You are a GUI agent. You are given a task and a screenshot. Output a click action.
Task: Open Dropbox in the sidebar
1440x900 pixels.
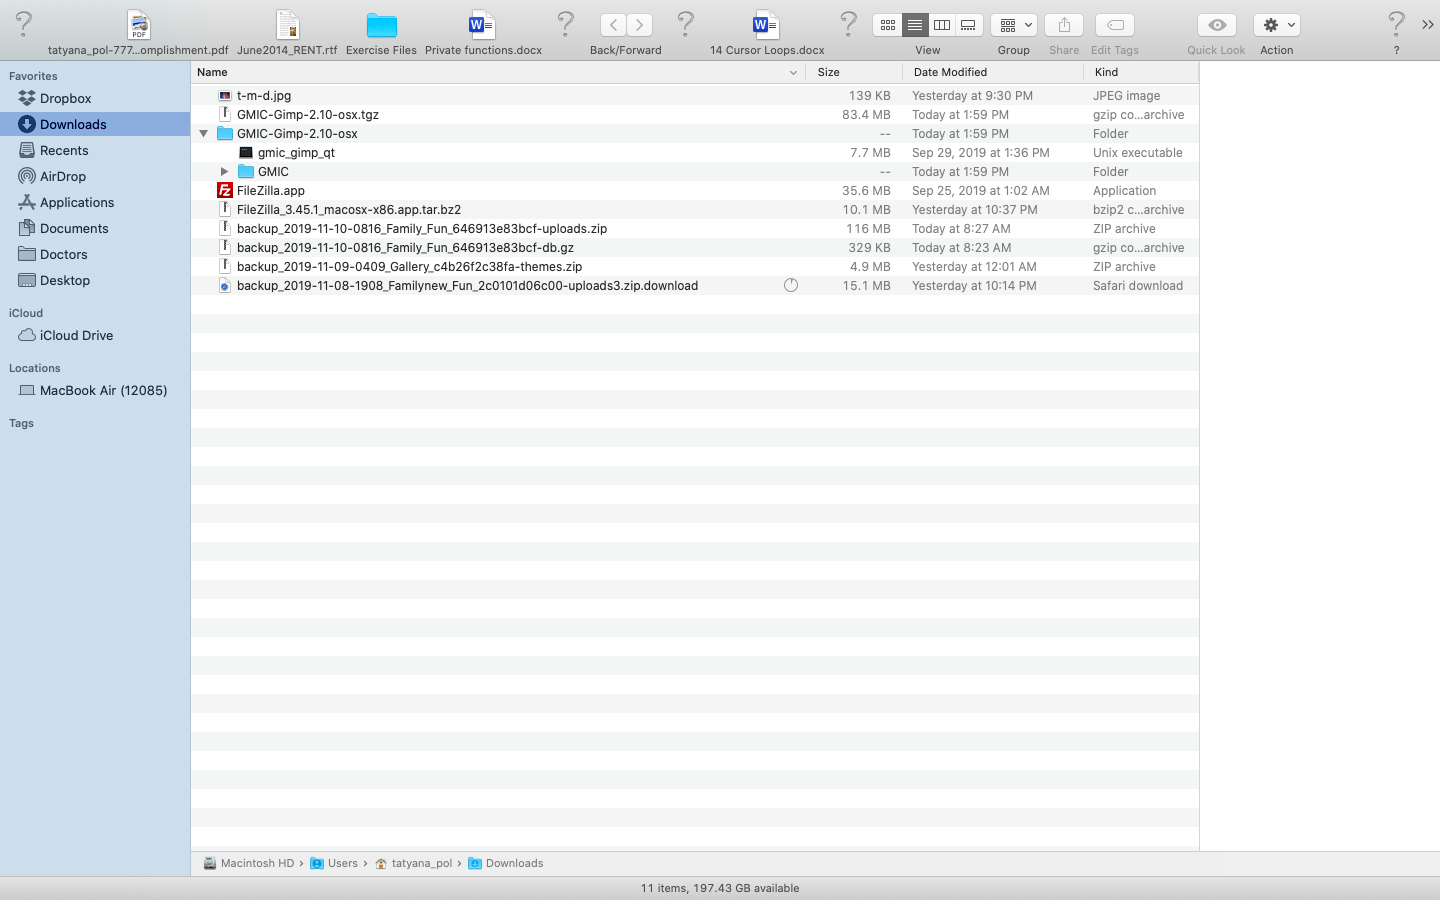(x=65, y=98)
